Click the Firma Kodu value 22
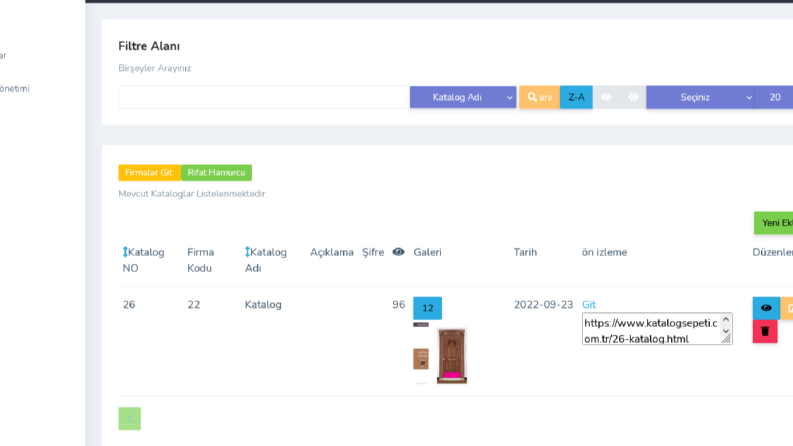Screen dimensions: 793x446 coord(194,304)
